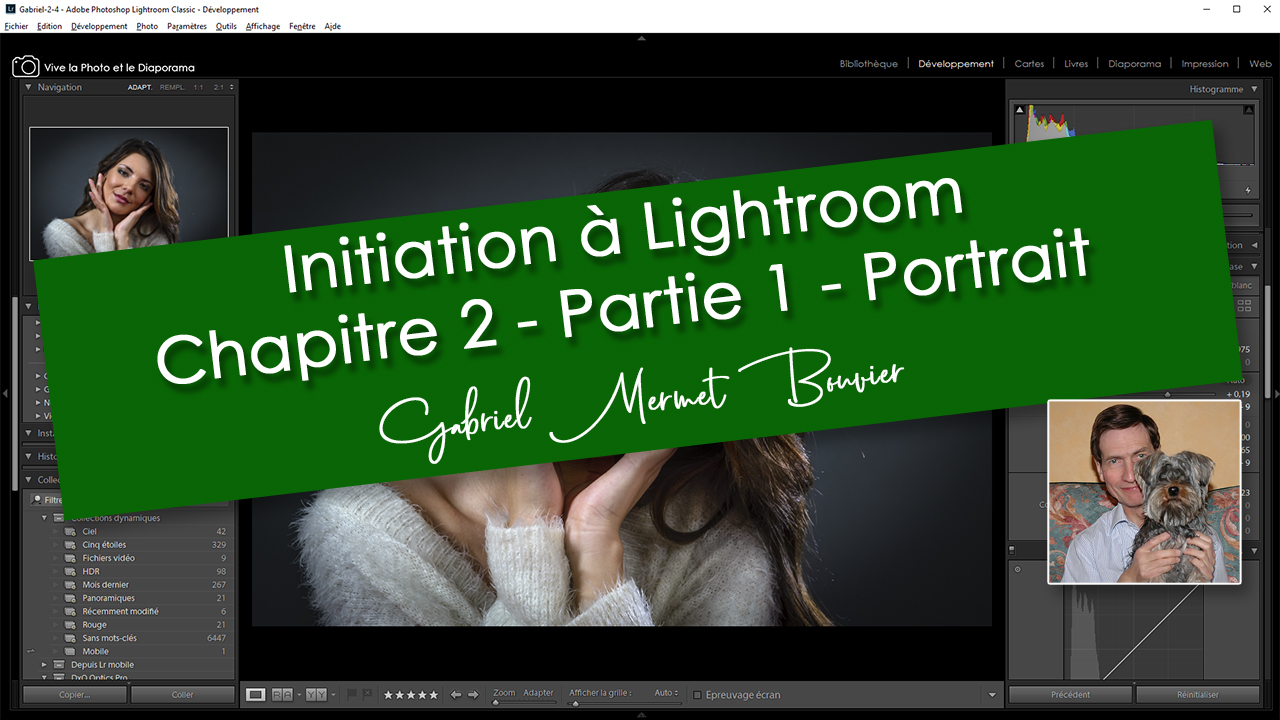The width and height of the screenshot is (1280, 720).
Task: Open the Paramètres menu
Action: 187,26
